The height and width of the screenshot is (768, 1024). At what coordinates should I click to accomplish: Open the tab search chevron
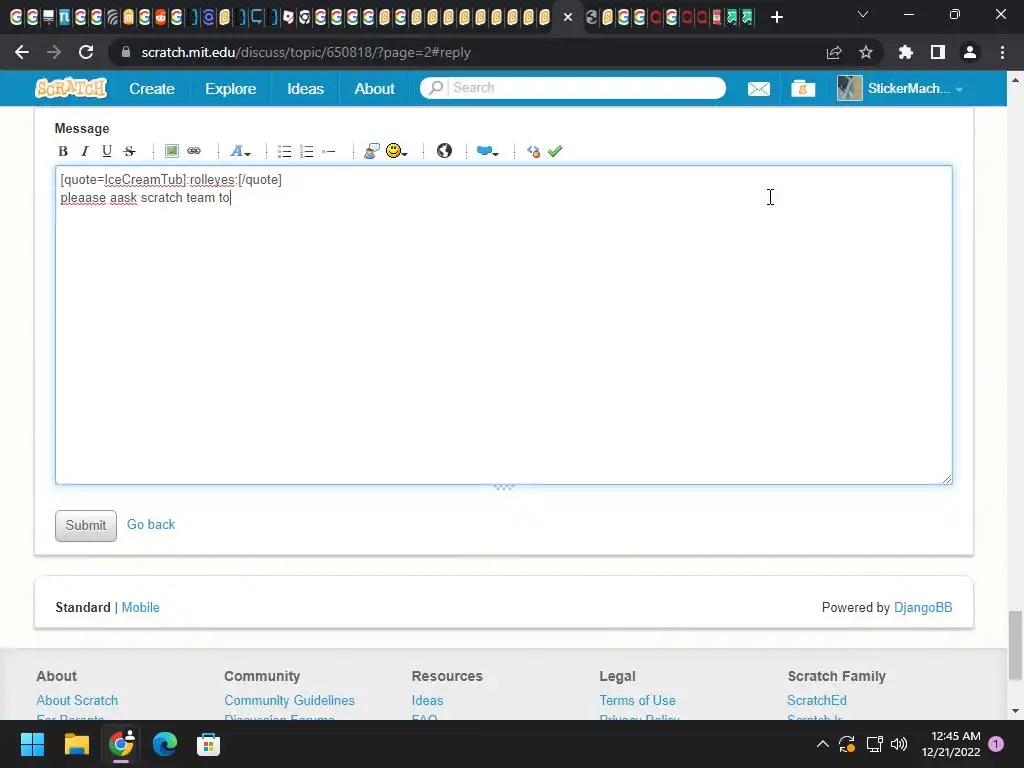click(863, 14)
